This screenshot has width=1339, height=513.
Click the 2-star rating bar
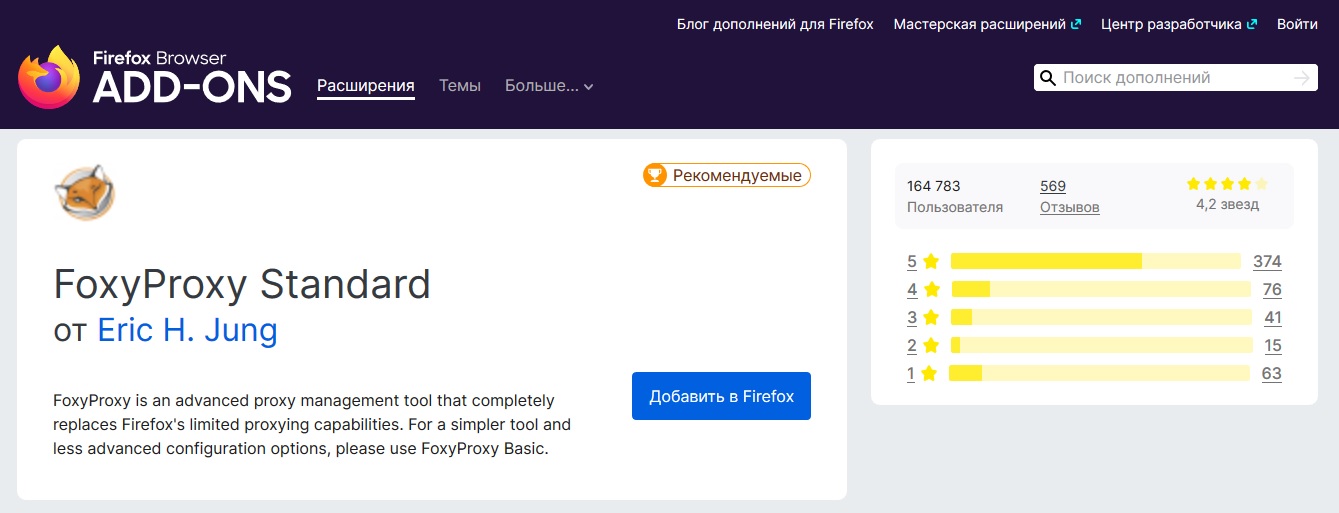(1102, 346)
